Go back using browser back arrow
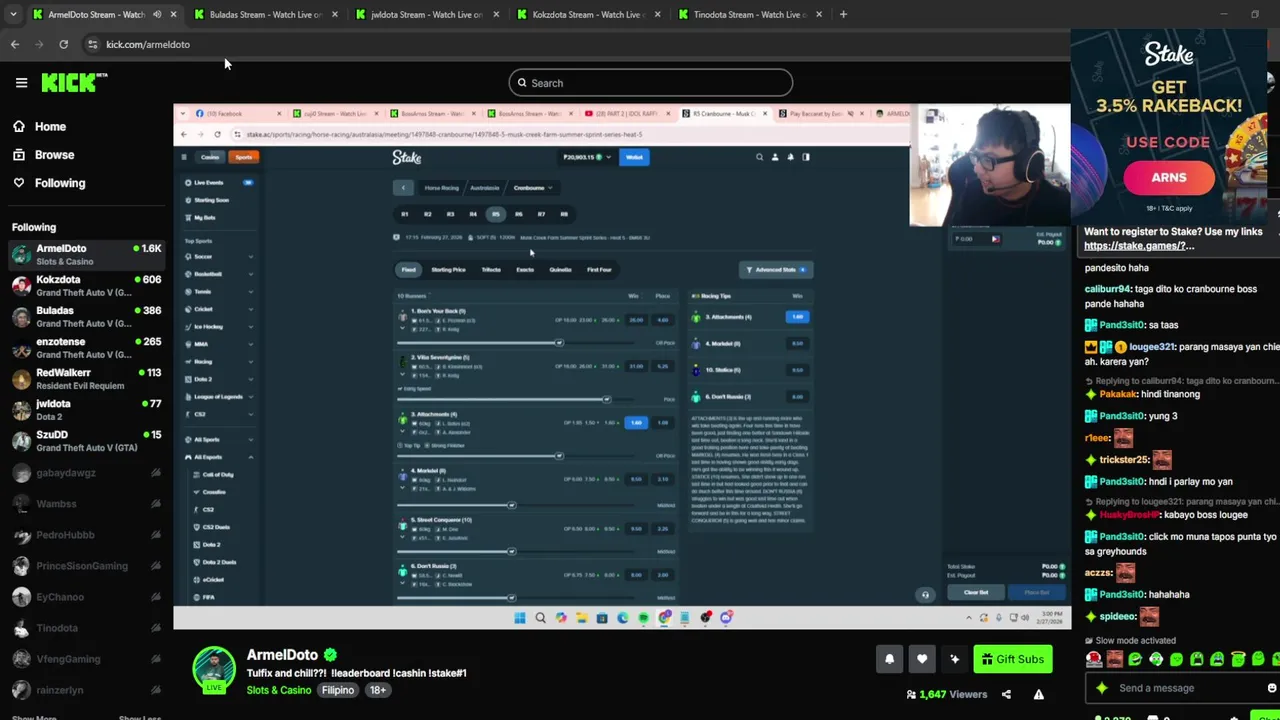Viewport: 1280px width, 720px height. pyautogui.click(x=15, y=44)
